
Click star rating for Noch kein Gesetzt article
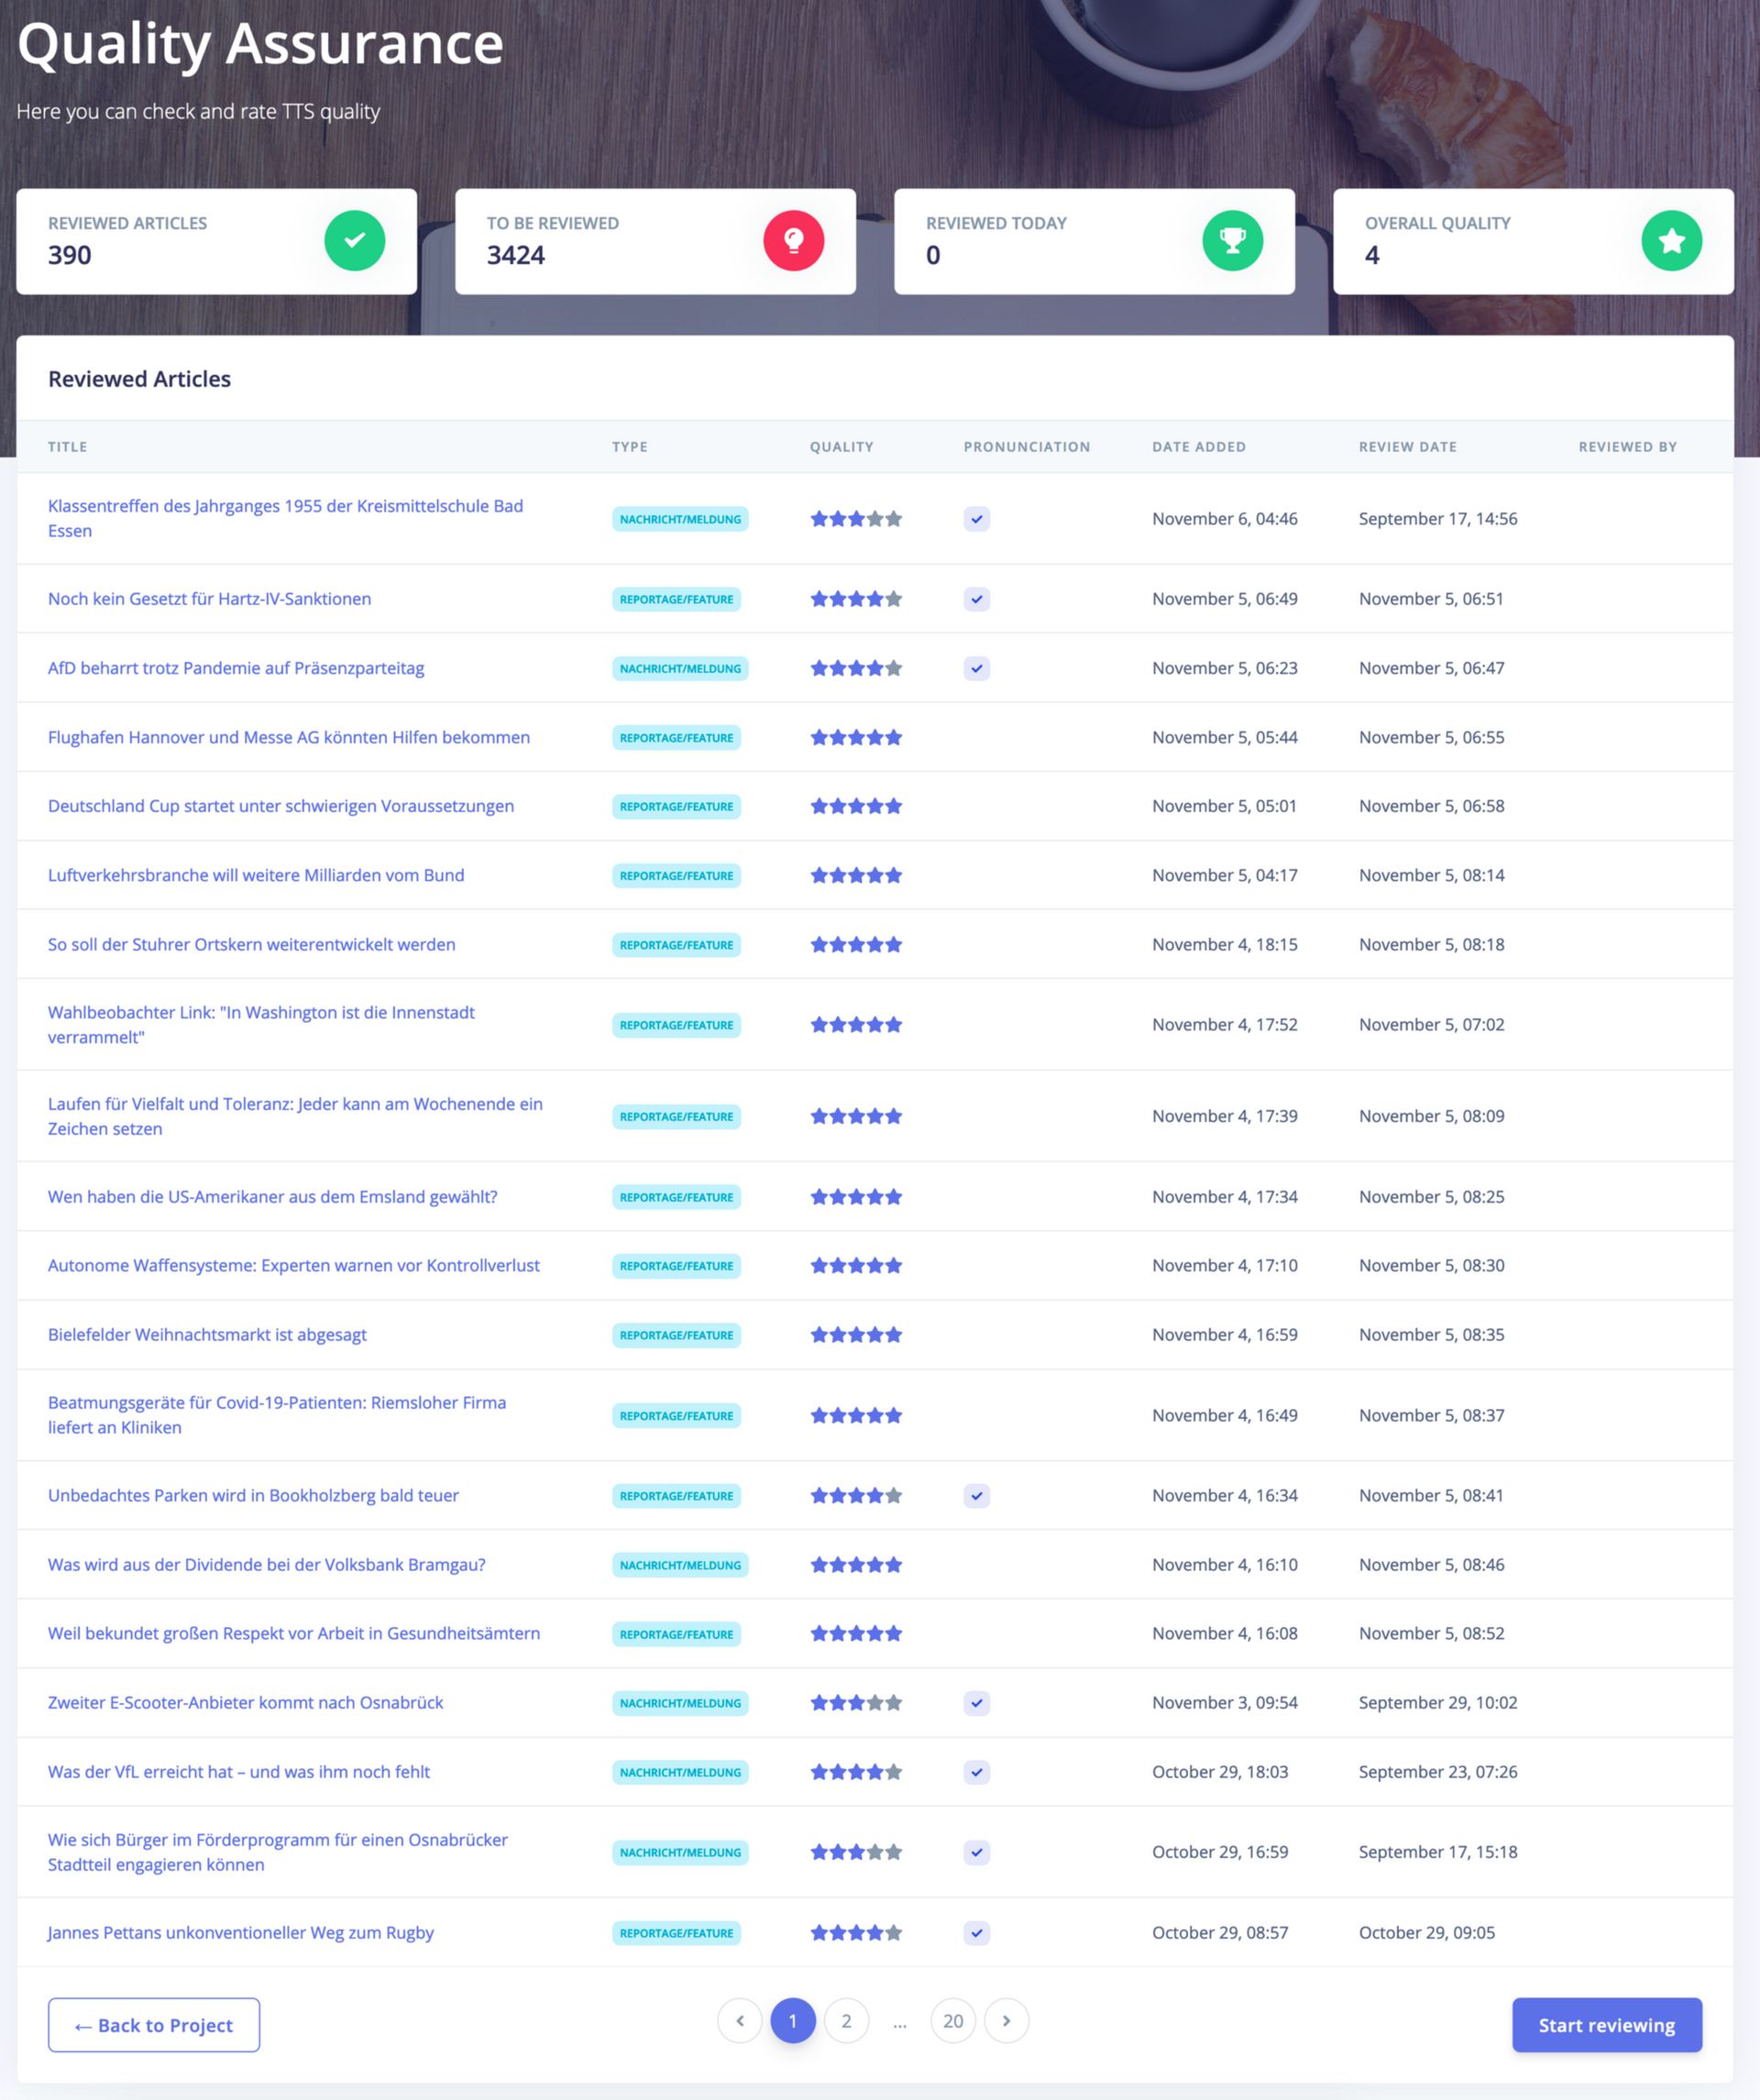[x=856, y=599]
